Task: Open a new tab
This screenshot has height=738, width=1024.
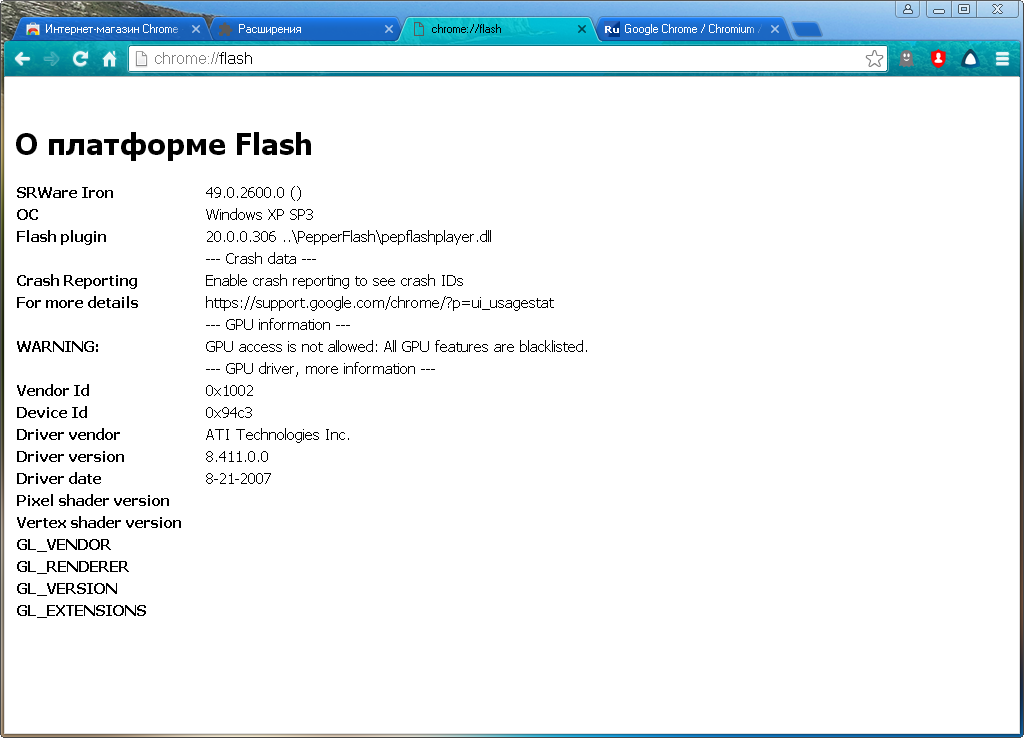Action: [807, 29]
